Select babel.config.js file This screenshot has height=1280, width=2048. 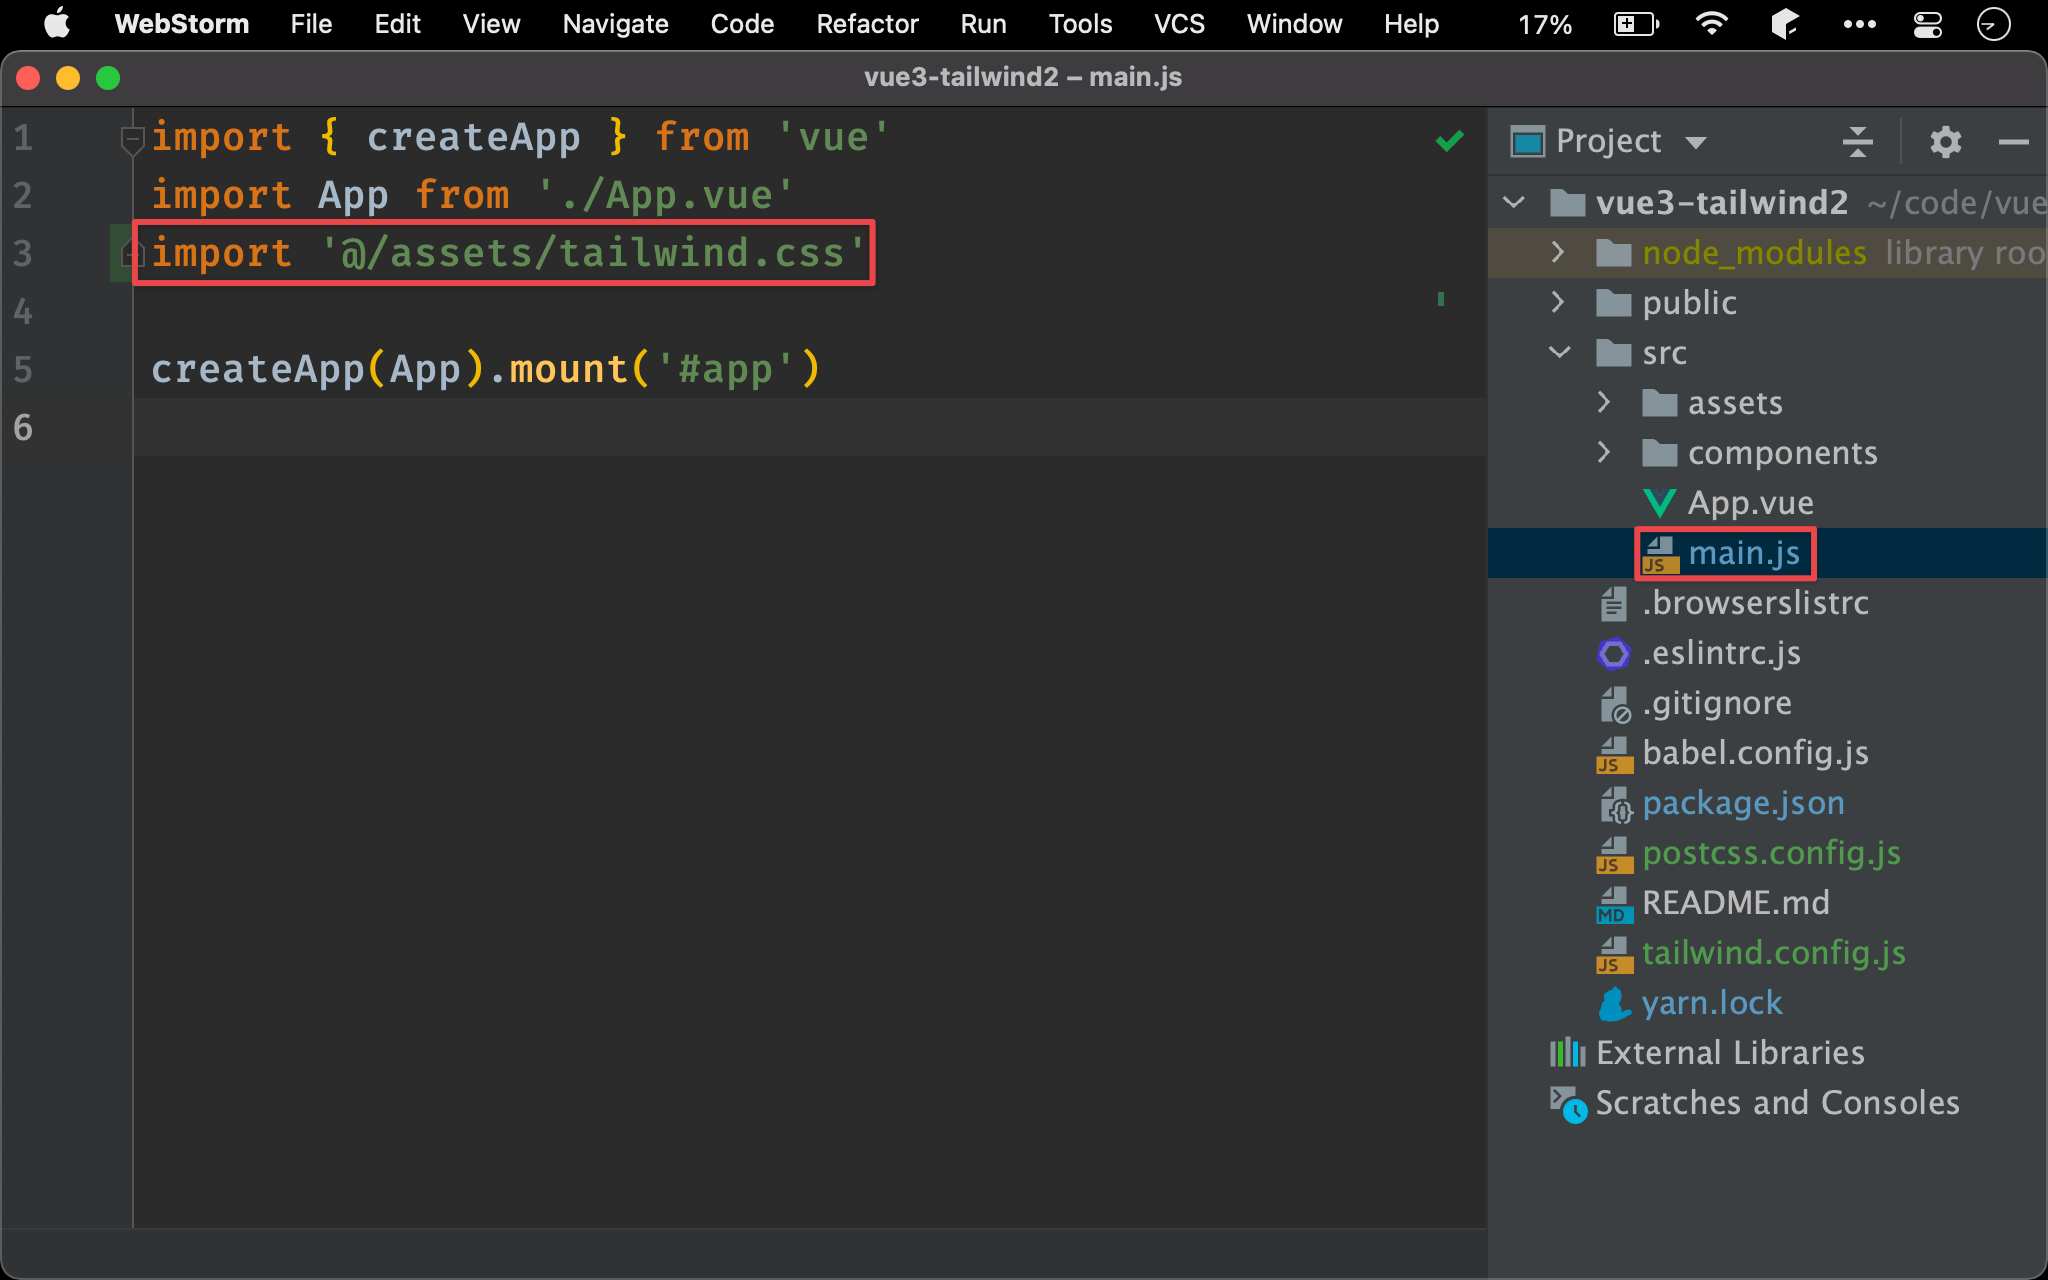click(1754, 753)
